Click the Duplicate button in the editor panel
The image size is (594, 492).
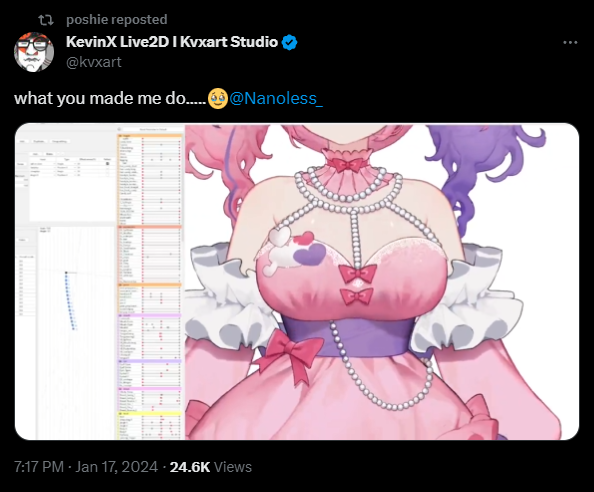(x=39, y=141)
